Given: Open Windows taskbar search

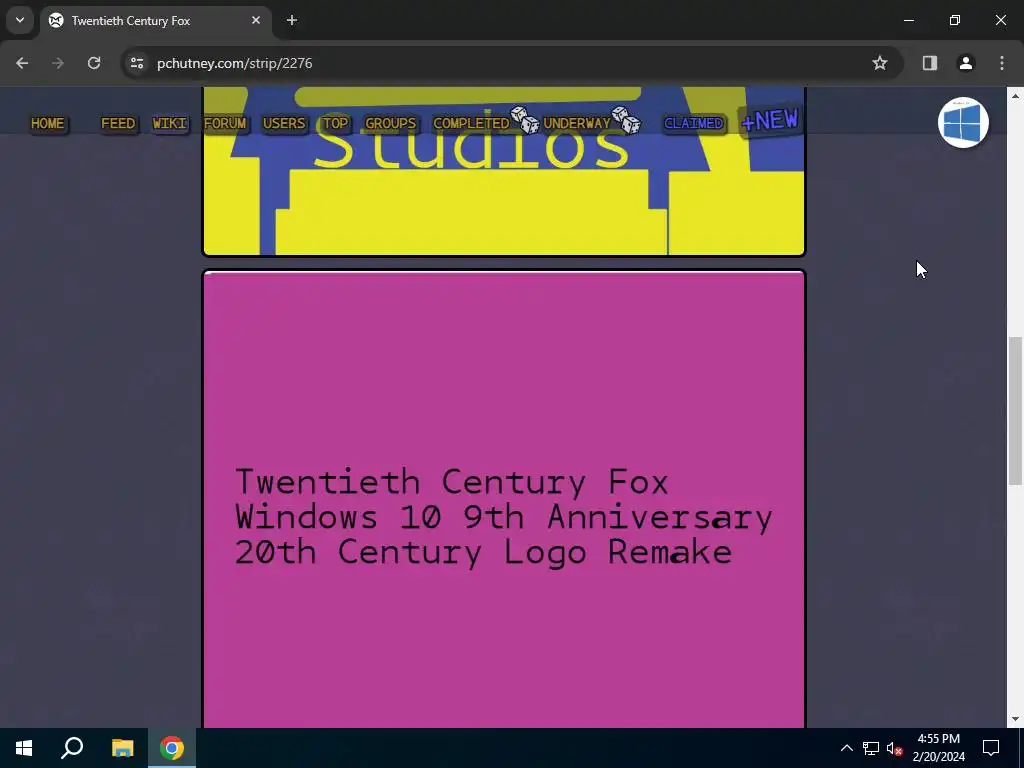Looking at the screenshot, I should 72,748.
